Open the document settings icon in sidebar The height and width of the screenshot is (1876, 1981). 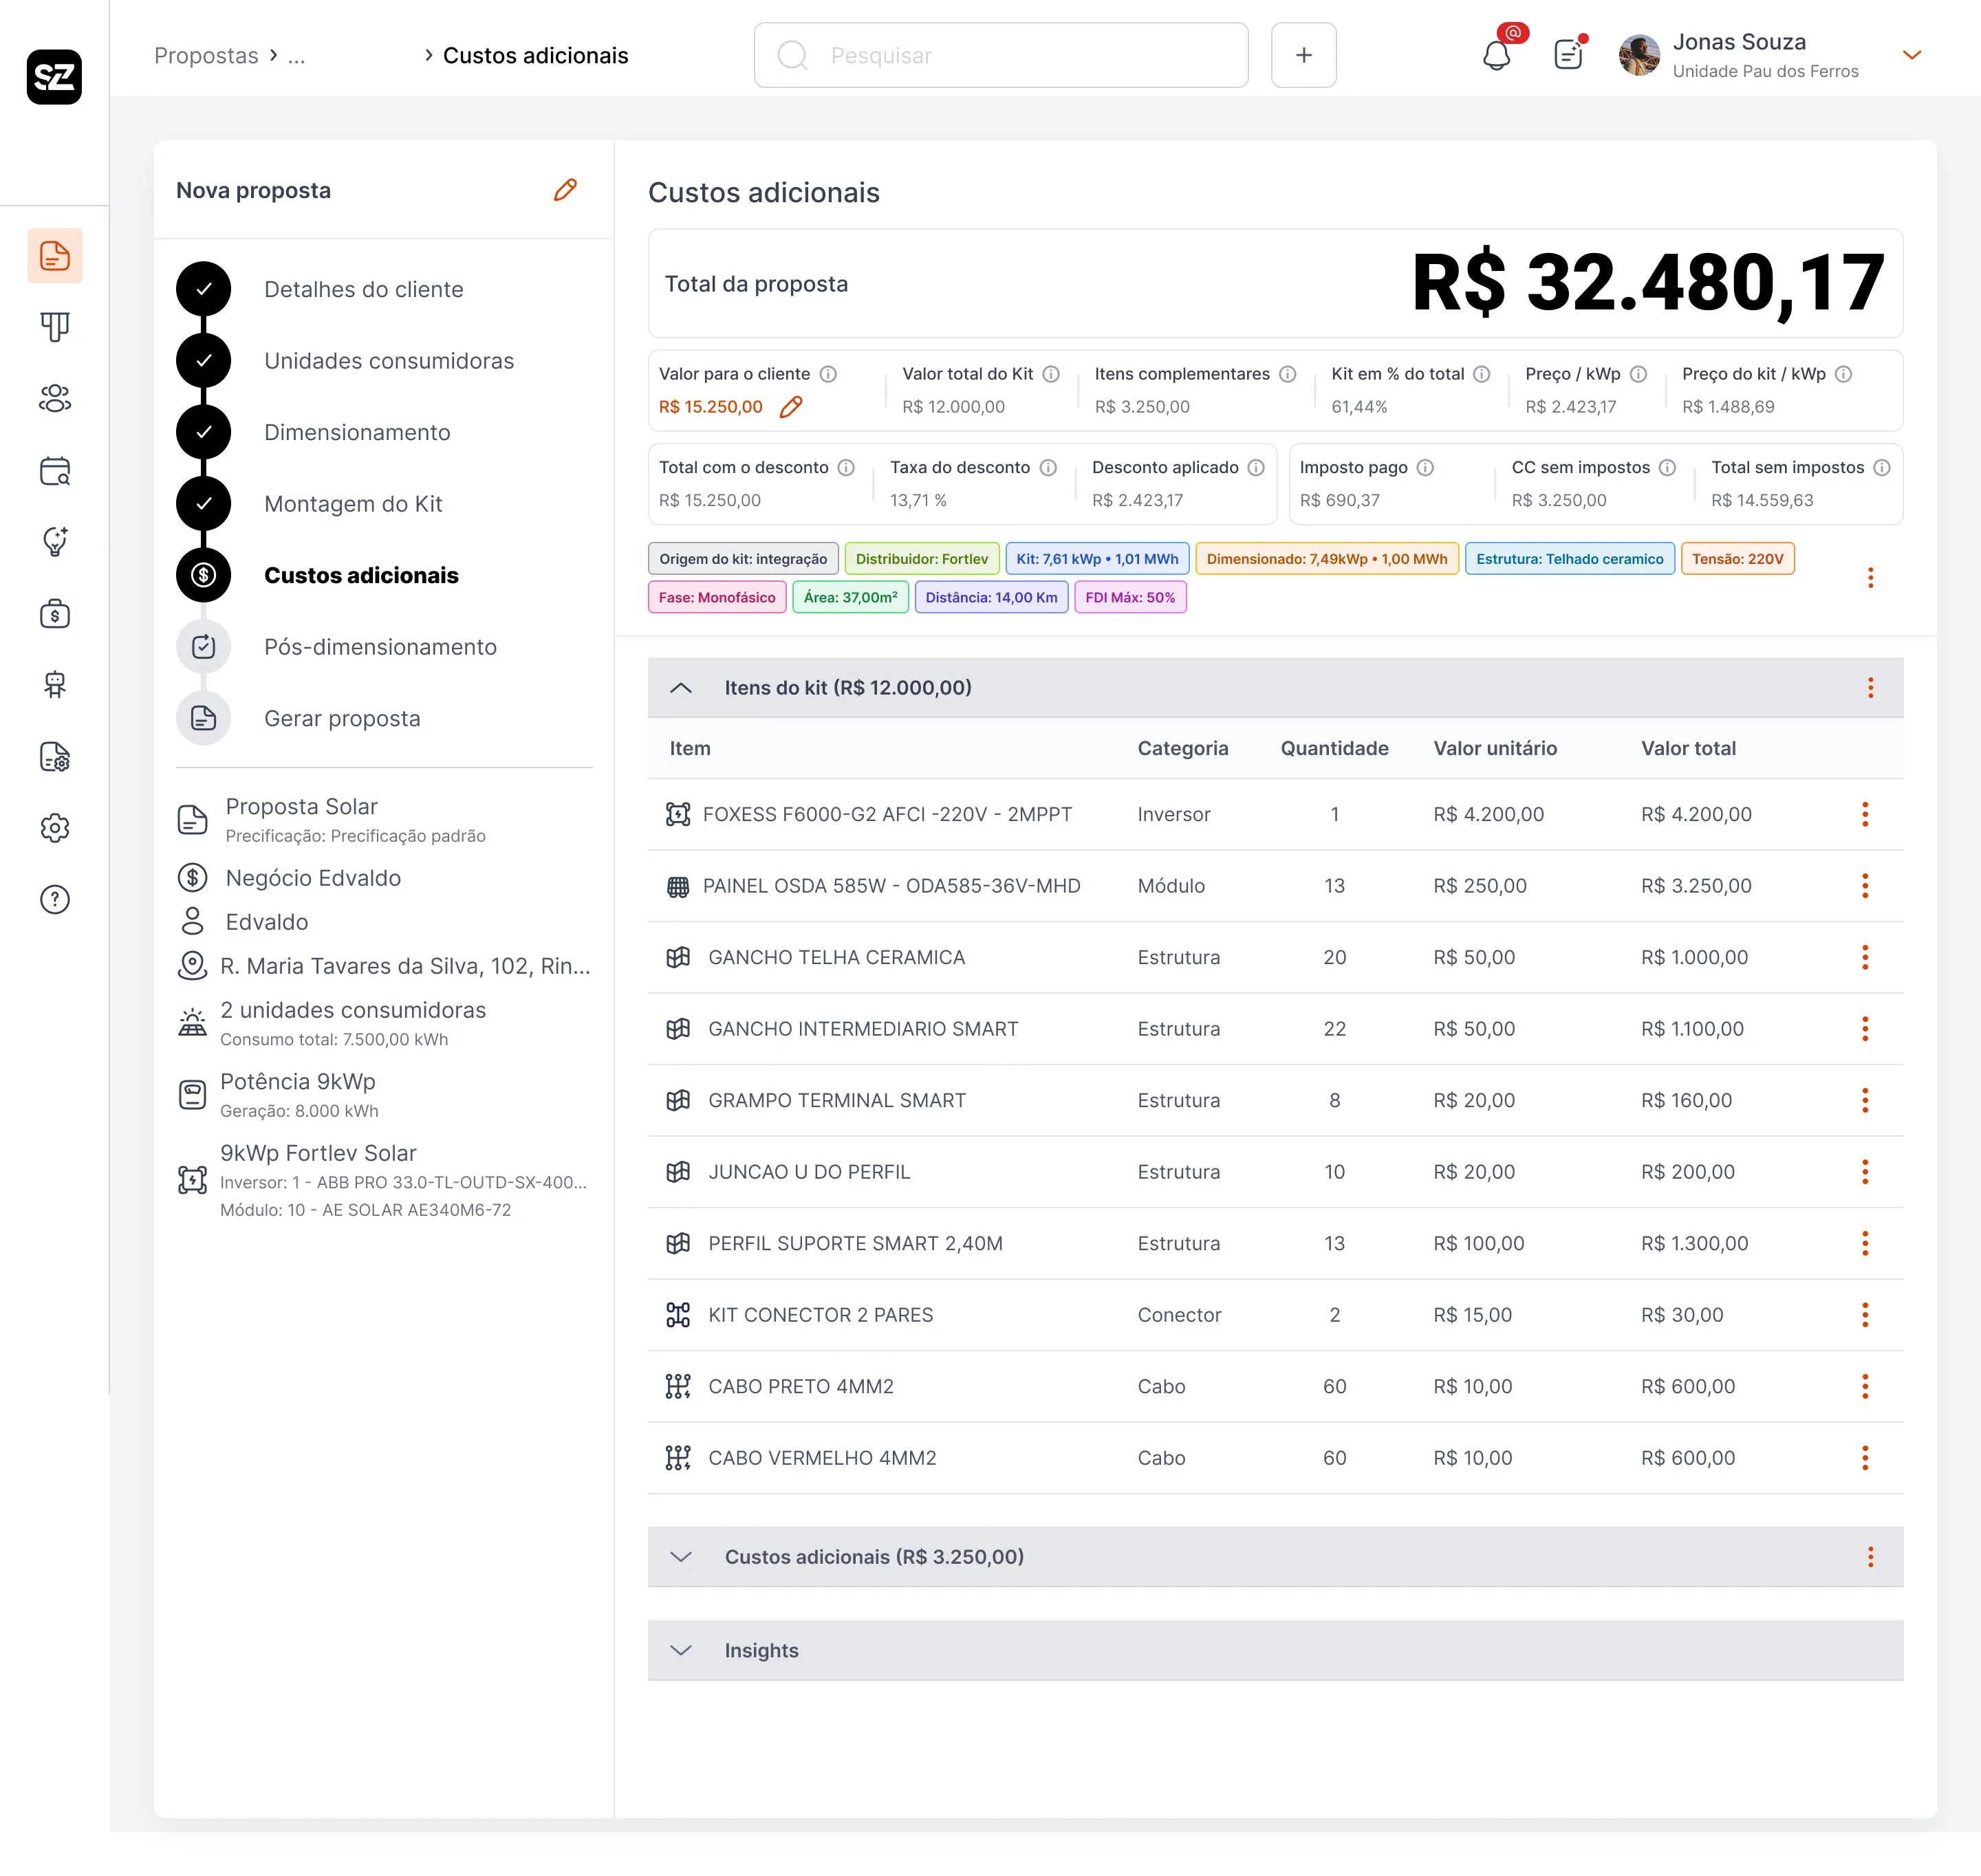click(55, 756)
